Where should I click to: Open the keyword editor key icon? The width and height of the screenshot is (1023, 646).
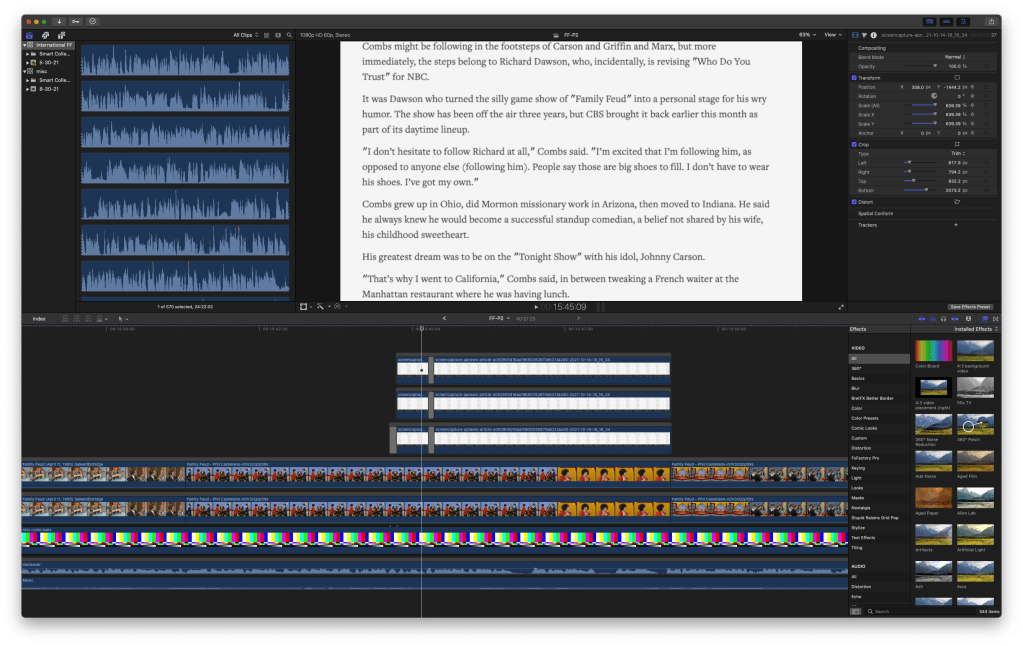(75, 20)
